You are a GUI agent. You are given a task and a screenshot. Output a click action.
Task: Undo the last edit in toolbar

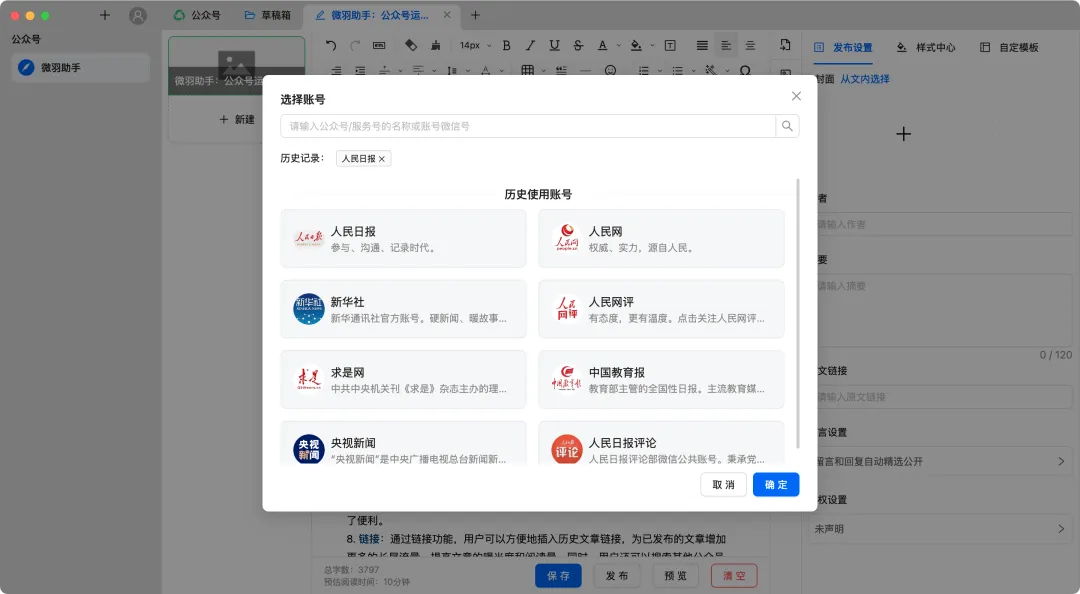(331, 45)
